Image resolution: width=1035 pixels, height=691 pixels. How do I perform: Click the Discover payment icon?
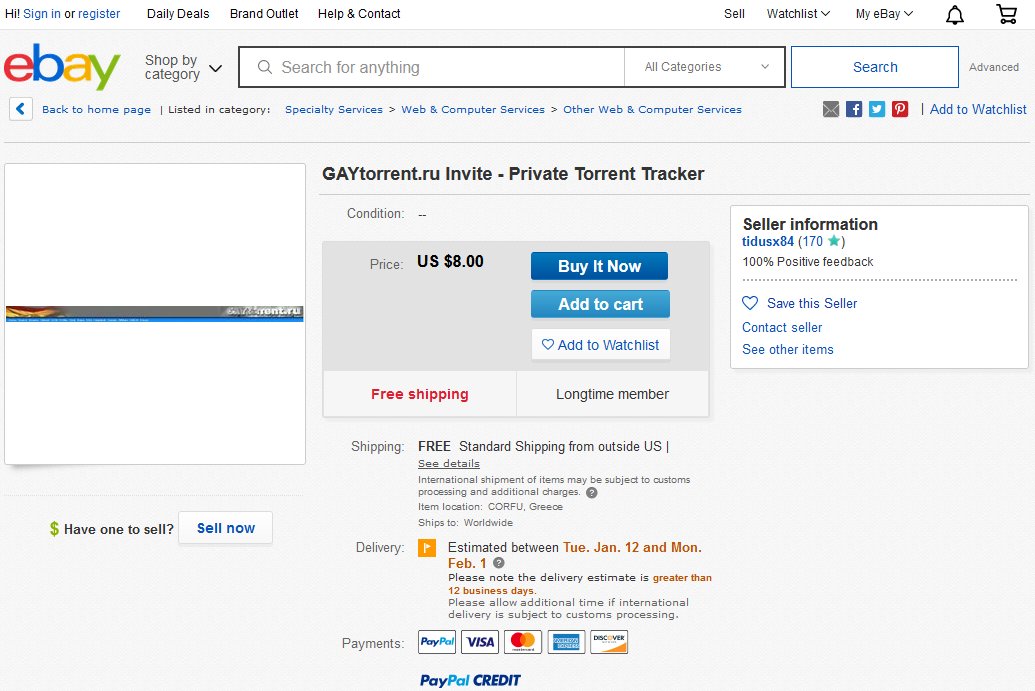[x=609, y=642]
